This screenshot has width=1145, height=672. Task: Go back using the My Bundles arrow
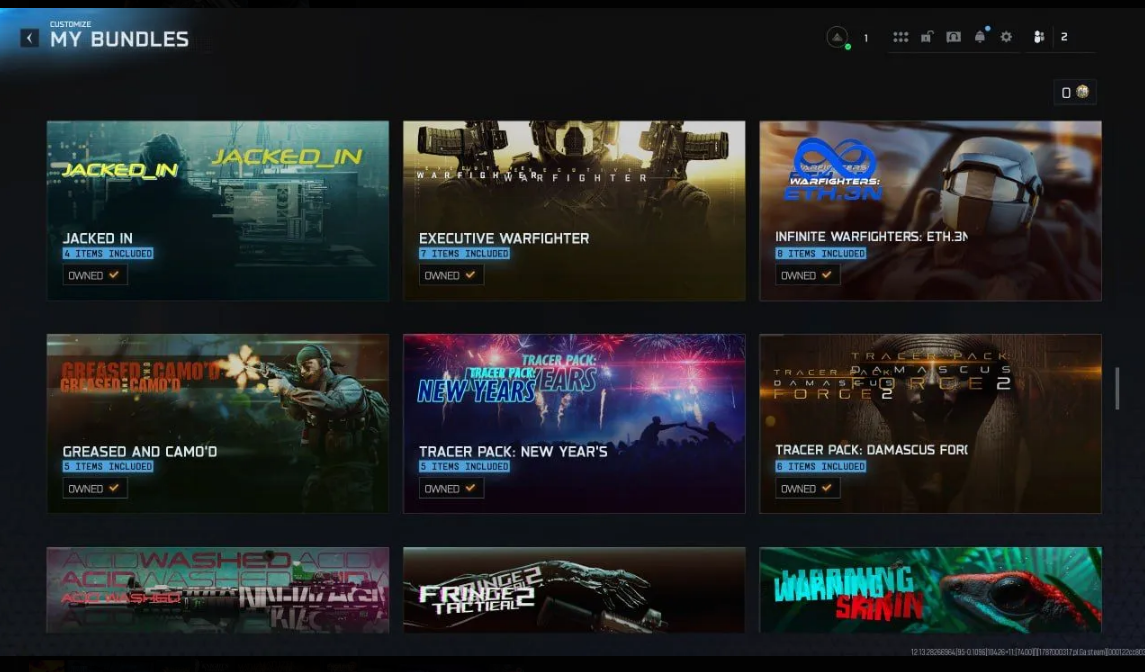coord(29,38)
